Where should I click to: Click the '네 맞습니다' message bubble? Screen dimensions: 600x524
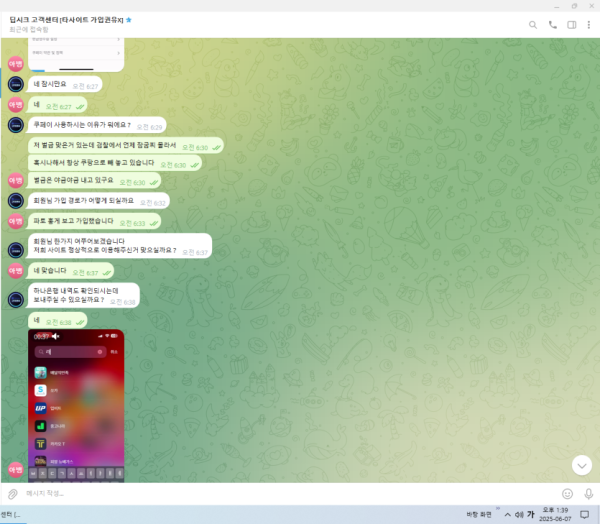tap(70, 271)
